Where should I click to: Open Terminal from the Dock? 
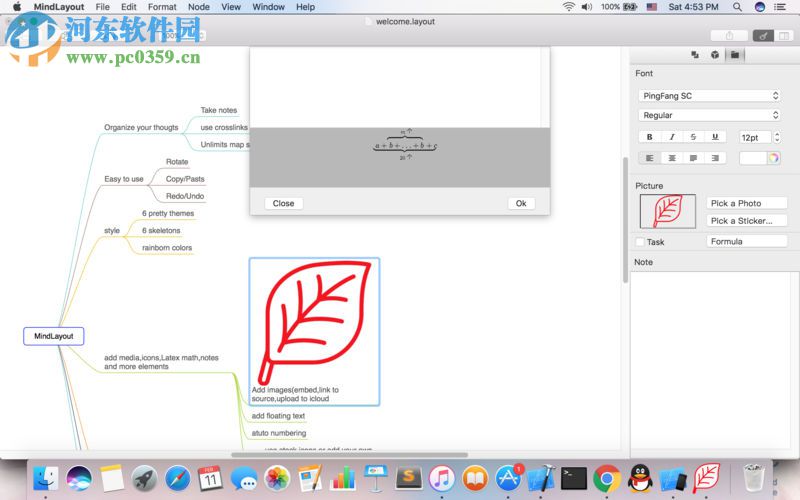click(x=574, y=479)
